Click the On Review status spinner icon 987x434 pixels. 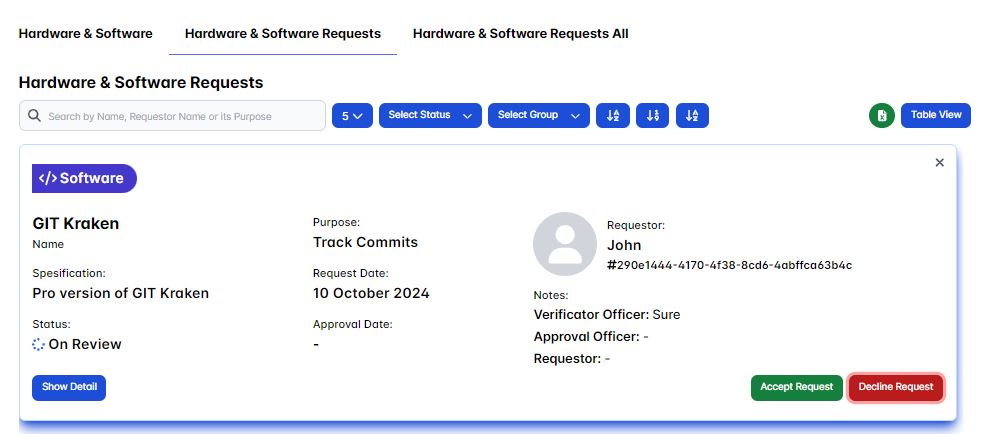[39, 344]
